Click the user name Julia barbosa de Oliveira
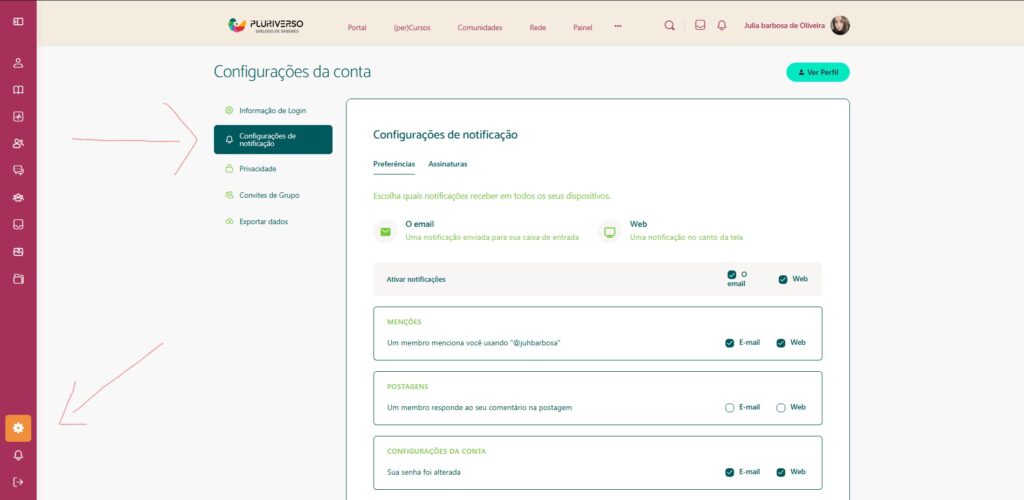The image size is (1024, 500). [784, 26]
